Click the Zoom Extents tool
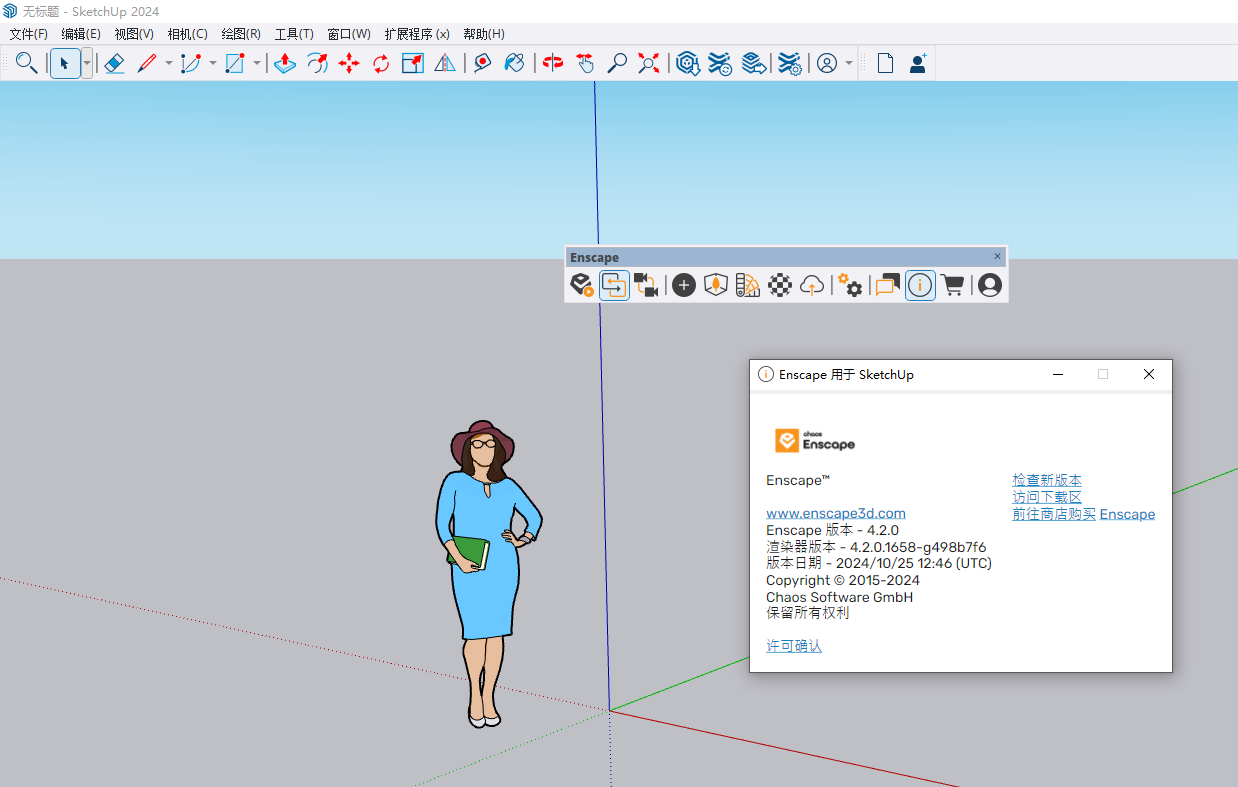Screen dimensions: 1238x787 click(x=650, y=64)
